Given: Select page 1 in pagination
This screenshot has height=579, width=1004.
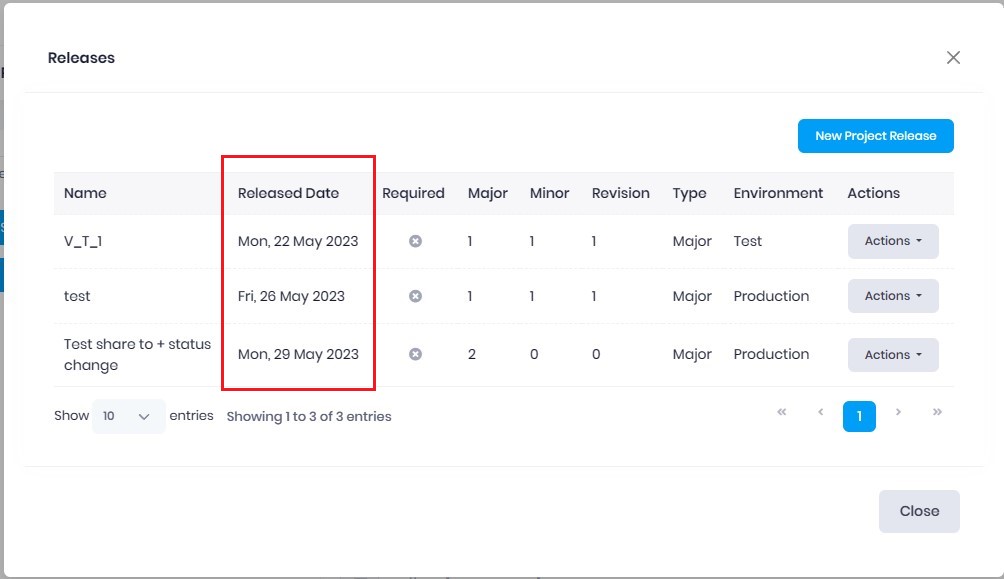Looking at the screenshot, I should pos(859,416).
